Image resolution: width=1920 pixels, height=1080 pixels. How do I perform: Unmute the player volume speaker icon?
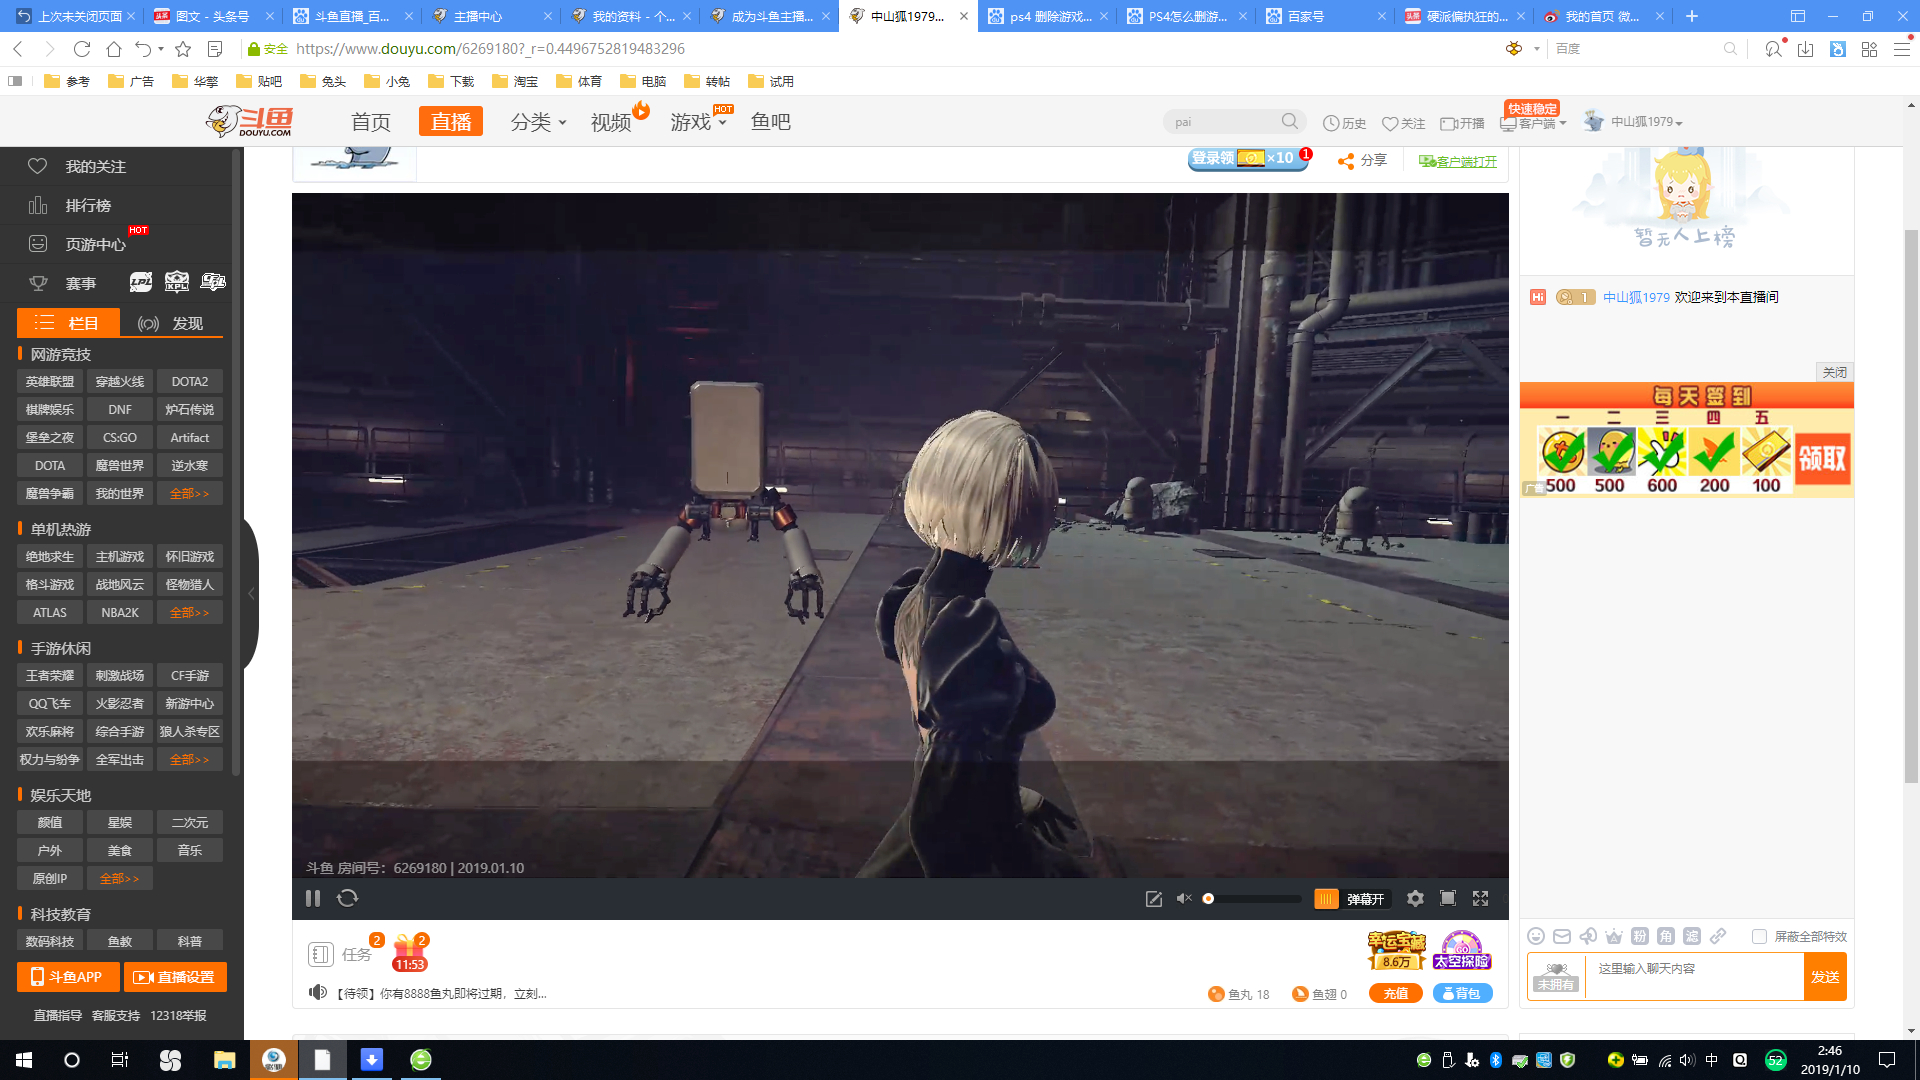pyautogui.click(x=1184, y=898)
